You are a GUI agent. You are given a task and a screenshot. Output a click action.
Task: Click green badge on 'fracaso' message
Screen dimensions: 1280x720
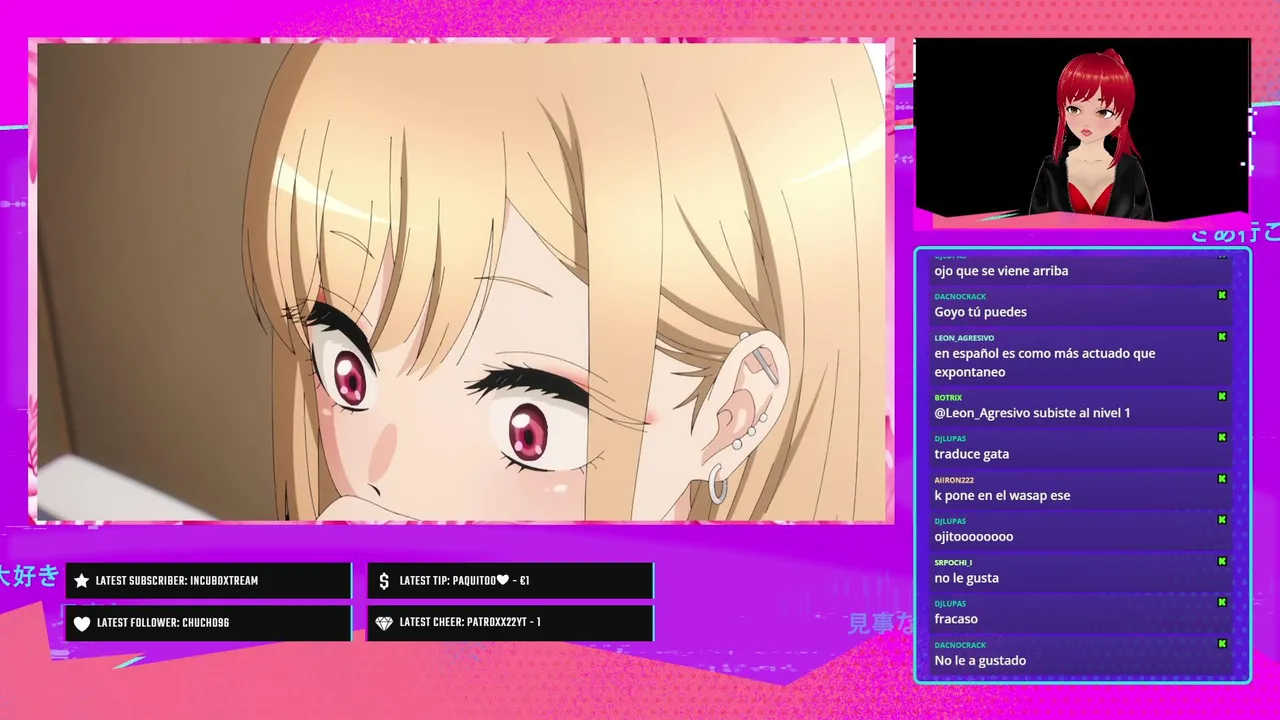click(1222, 603)
